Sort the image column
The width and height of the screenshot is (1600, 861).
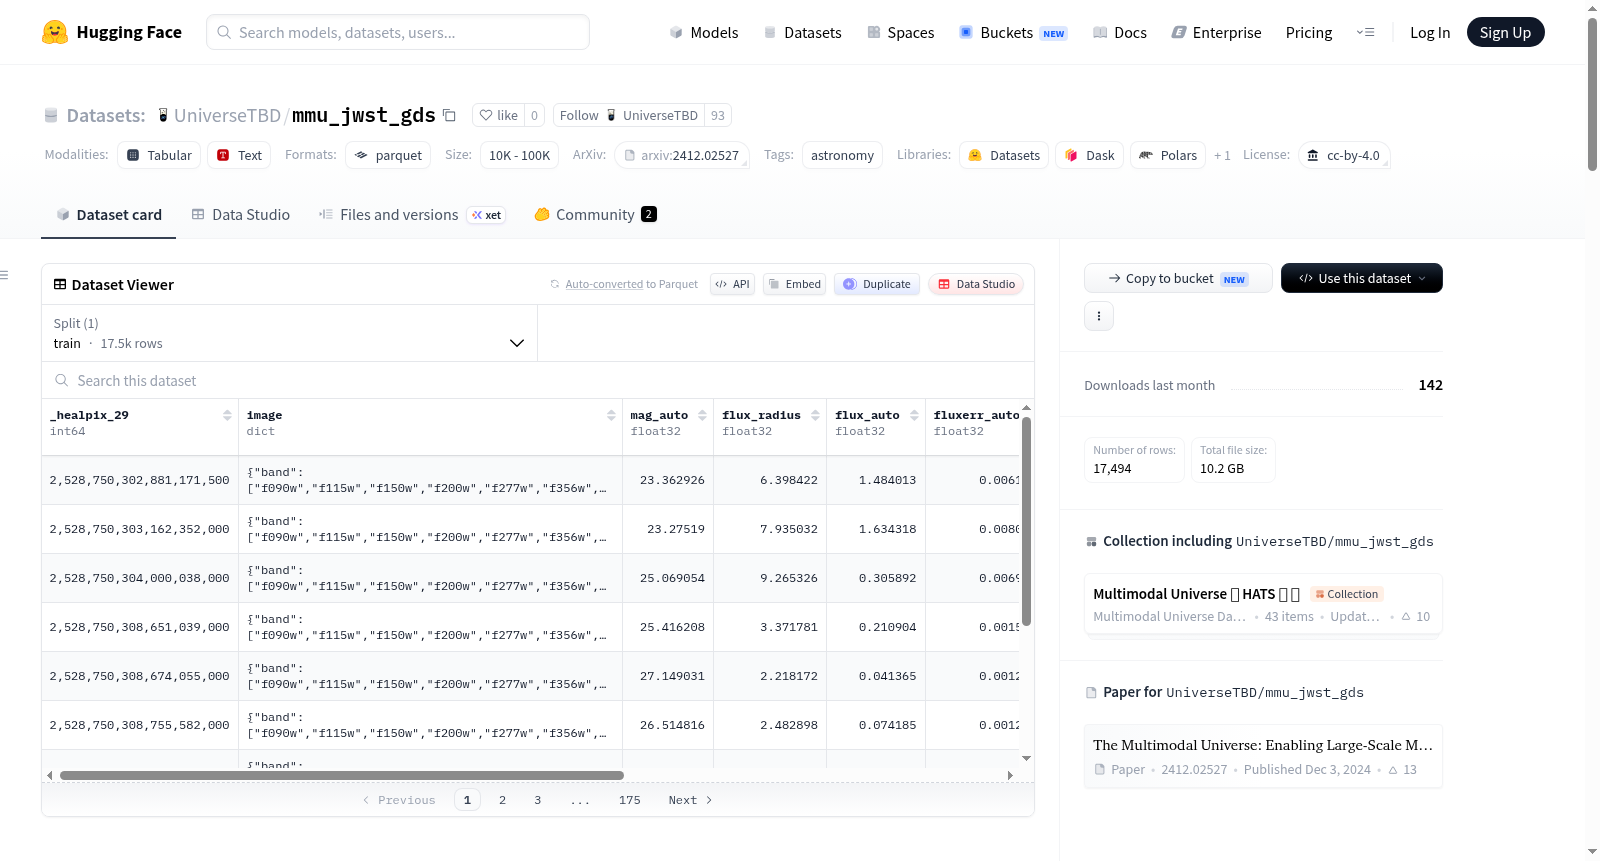[611, 415]
